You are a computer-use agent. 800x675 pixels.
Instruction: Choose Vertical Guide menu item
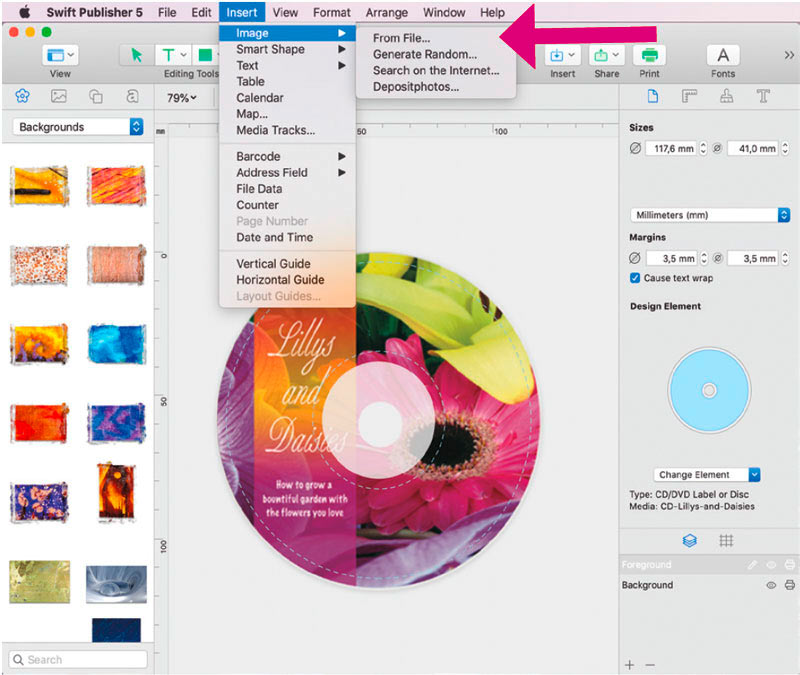point(273,264)
